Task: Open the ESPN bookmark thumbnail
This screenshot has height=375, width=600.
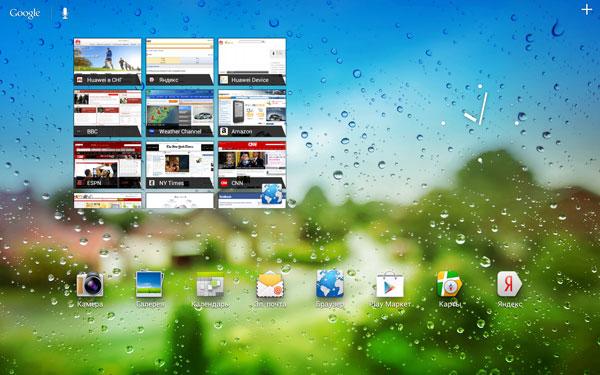Action: (108, 165)
